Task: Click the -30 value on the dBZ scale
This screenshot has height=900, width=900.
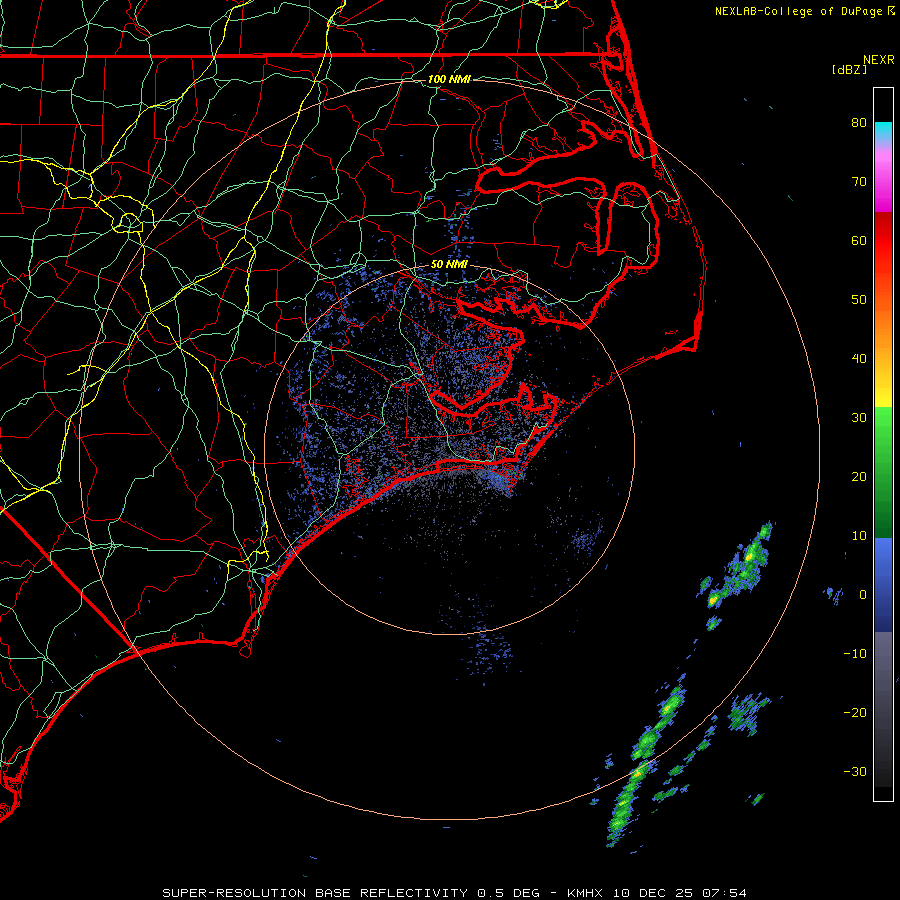Action: [x=855, y=772]
